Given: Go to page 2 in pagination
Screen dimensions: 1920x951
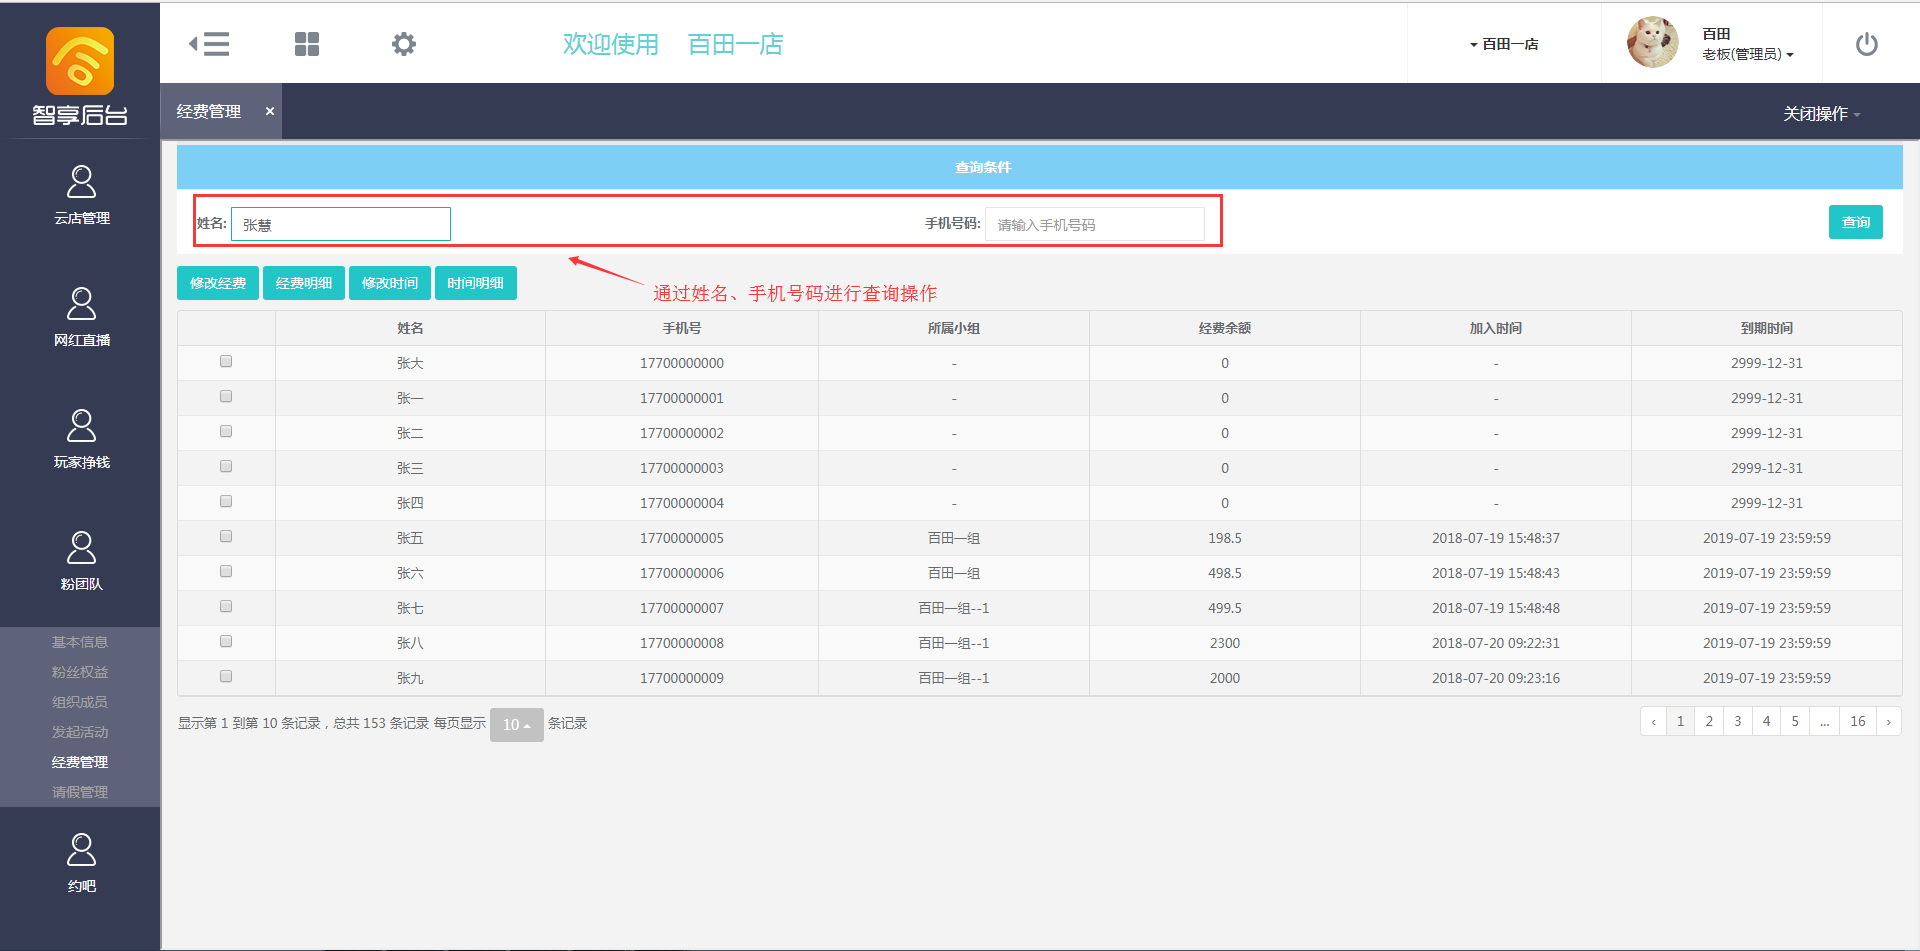Looking at the screenshot, I should point(1709,721).
